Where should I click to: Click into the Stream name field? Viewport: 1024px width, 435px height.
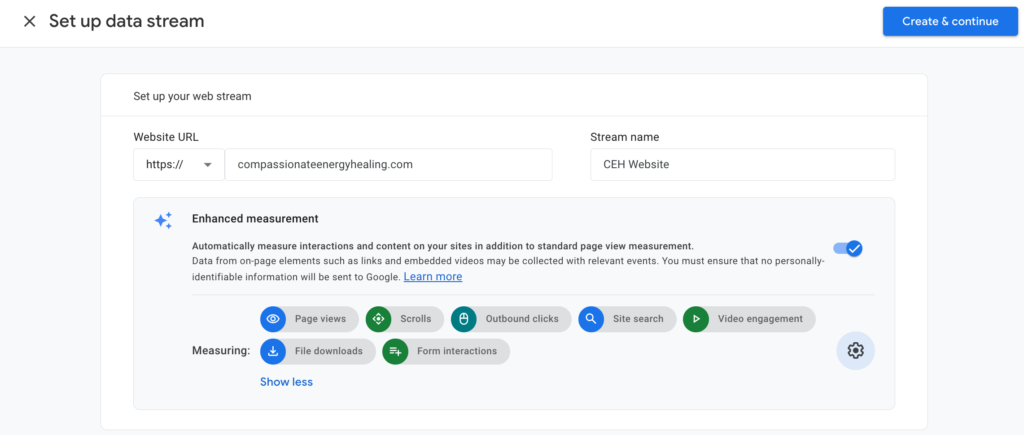click(742, 165)
